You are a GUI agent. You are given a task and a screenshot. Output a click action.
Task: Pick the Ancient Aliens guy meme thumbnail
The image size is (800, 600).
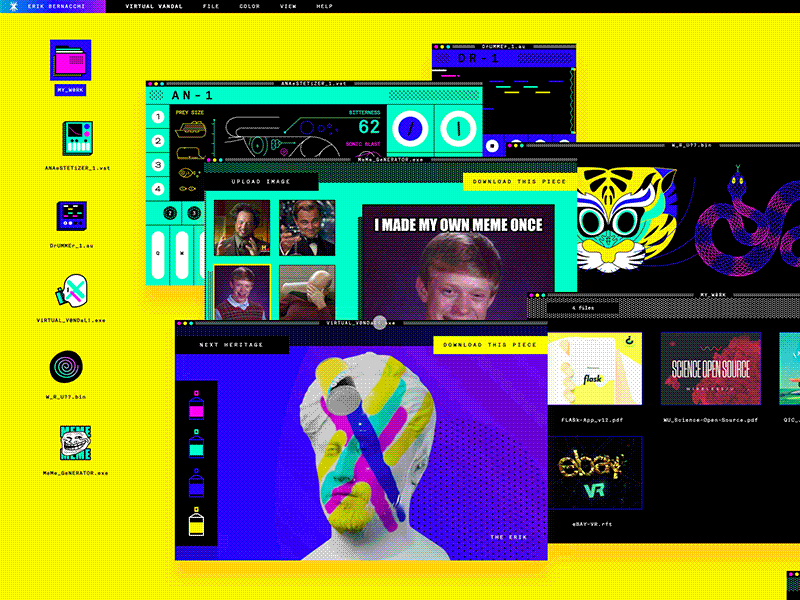[242, 228]
